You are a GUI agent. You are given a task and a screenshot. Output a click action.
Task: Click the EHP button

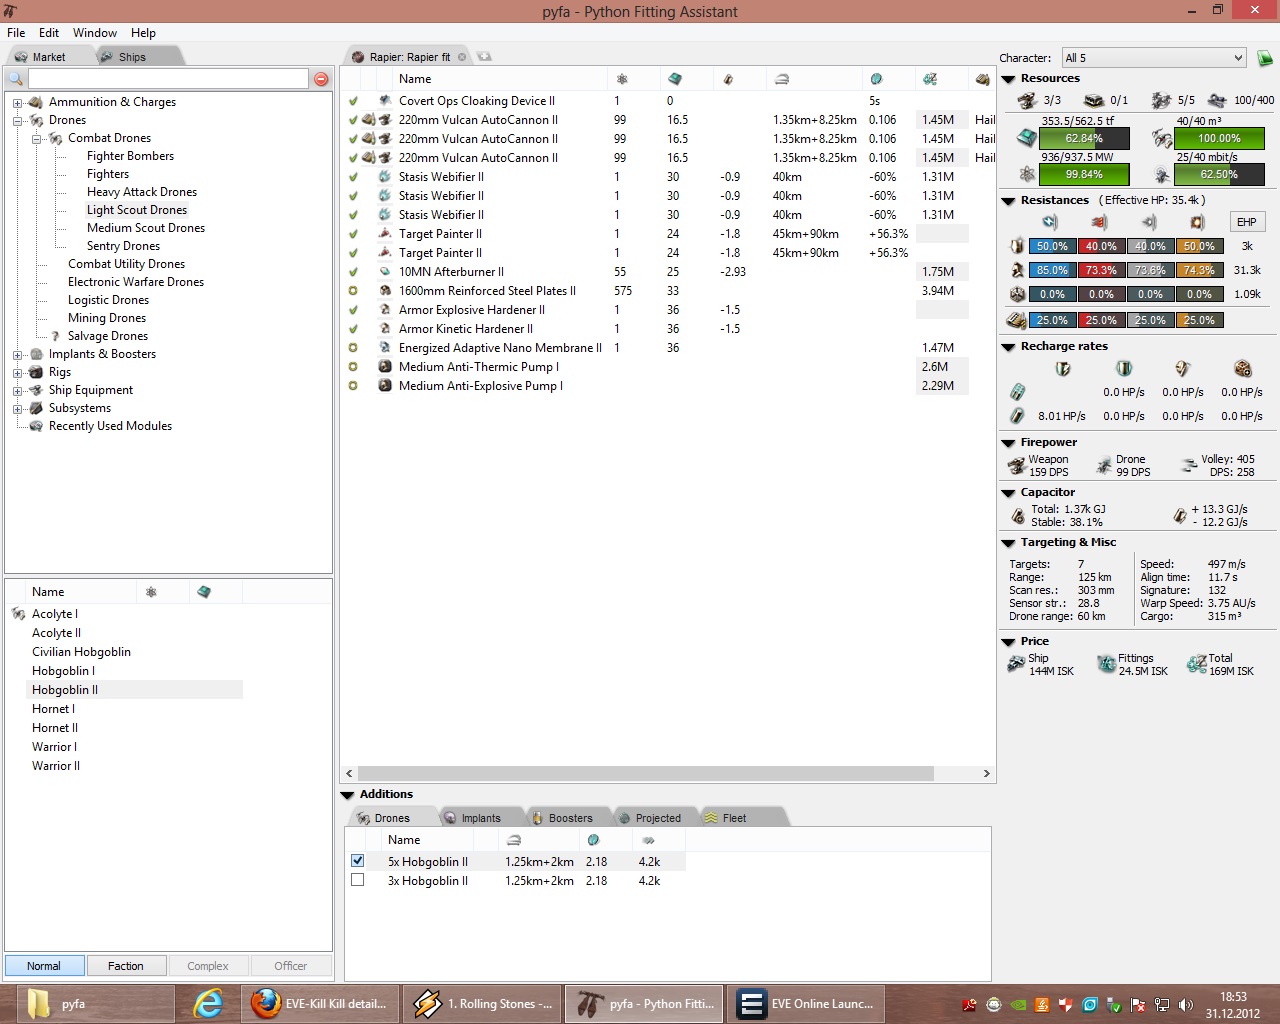[1246, 222]
